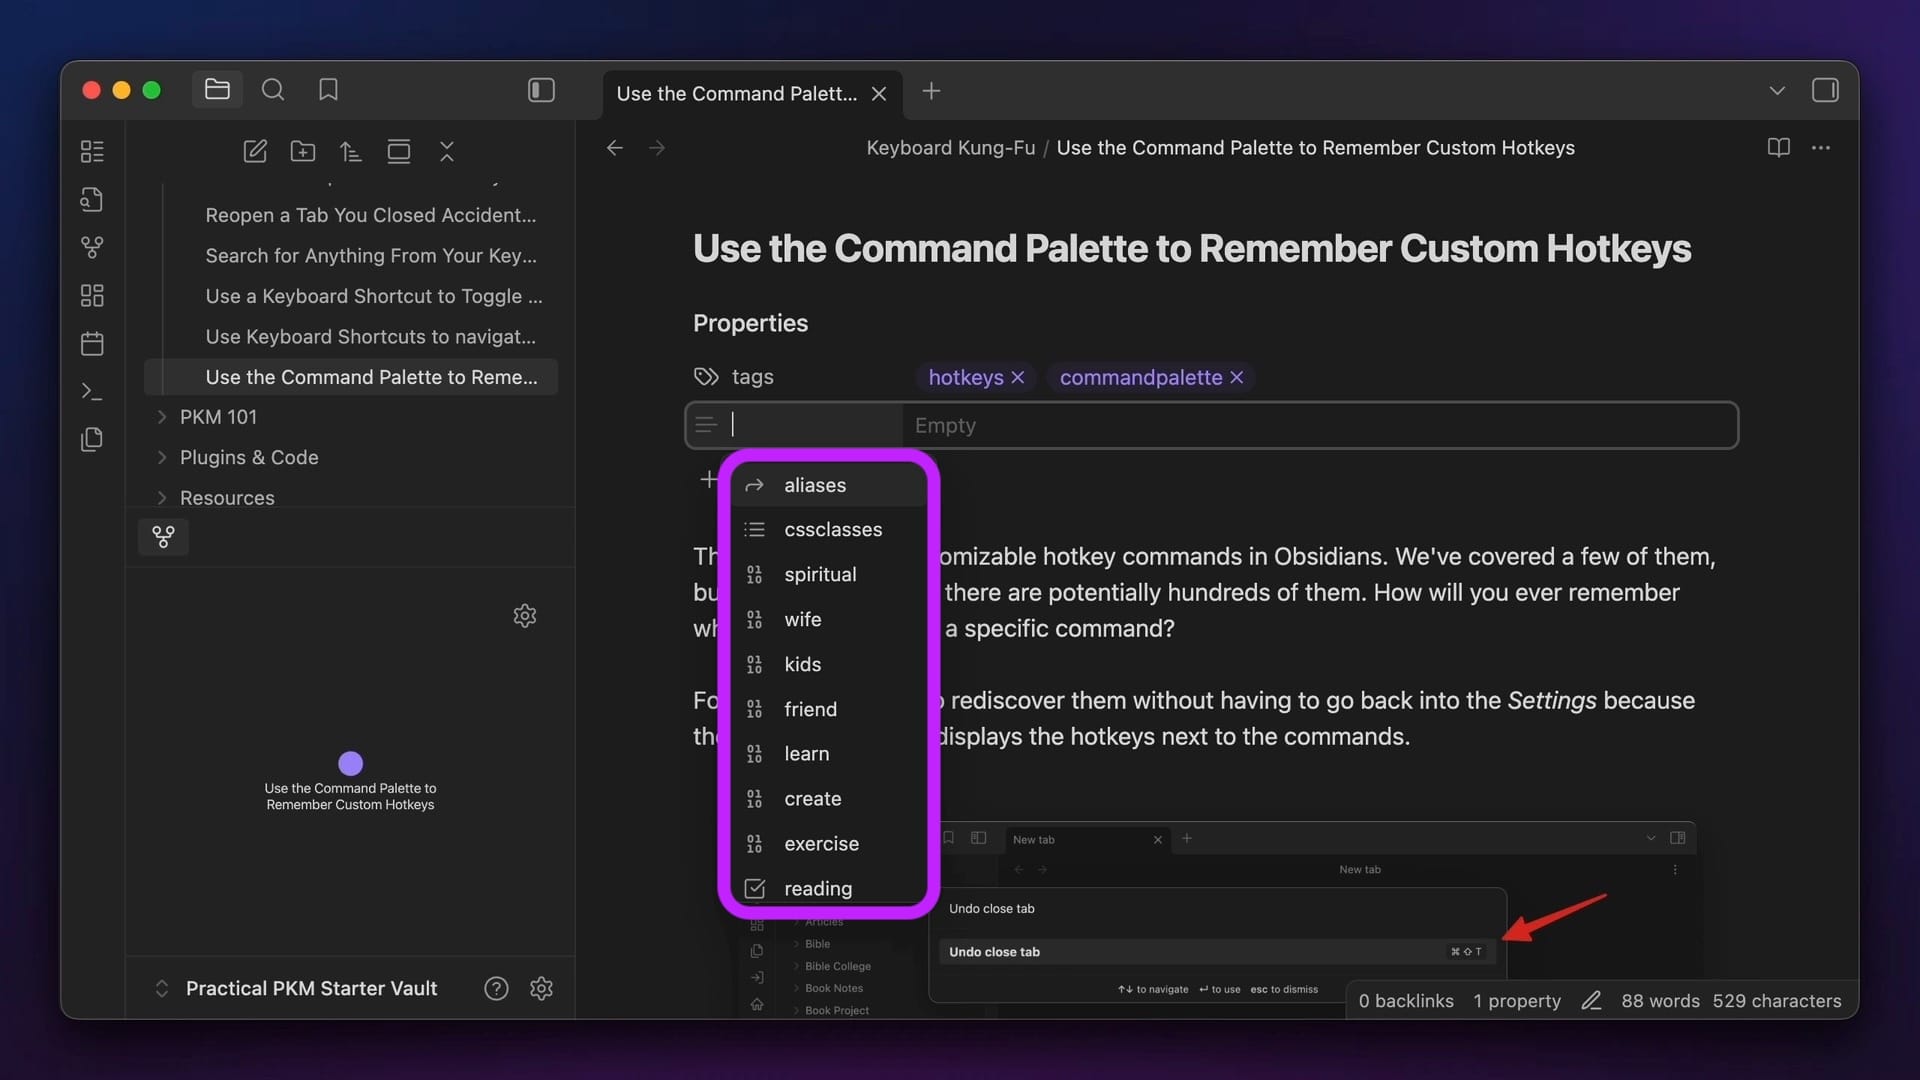Image resolution: width=1920 pixels, height=1080 pixels.
Task: Open the search magnifier in top bar
Action: coord(272,90)
